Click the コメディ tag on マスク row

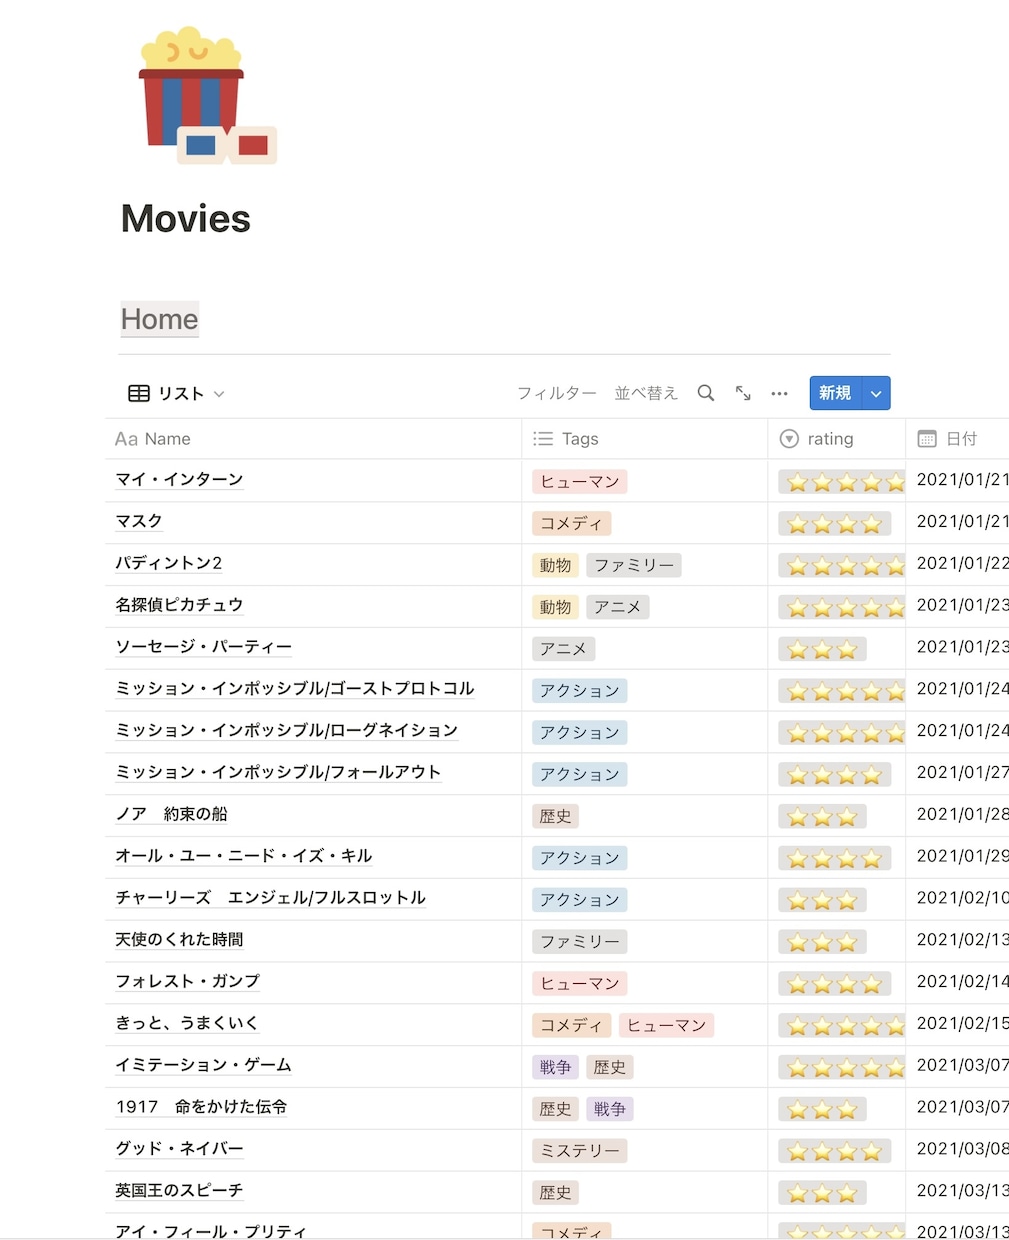[572, 524]
